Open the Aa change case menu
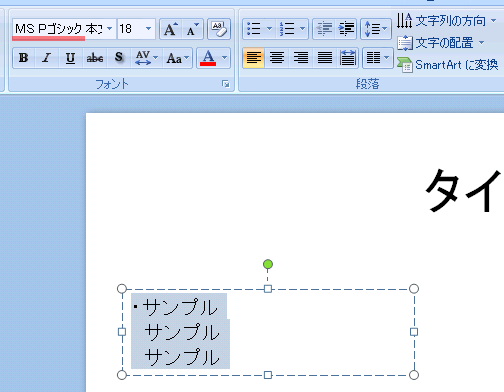 pos(178,58)
